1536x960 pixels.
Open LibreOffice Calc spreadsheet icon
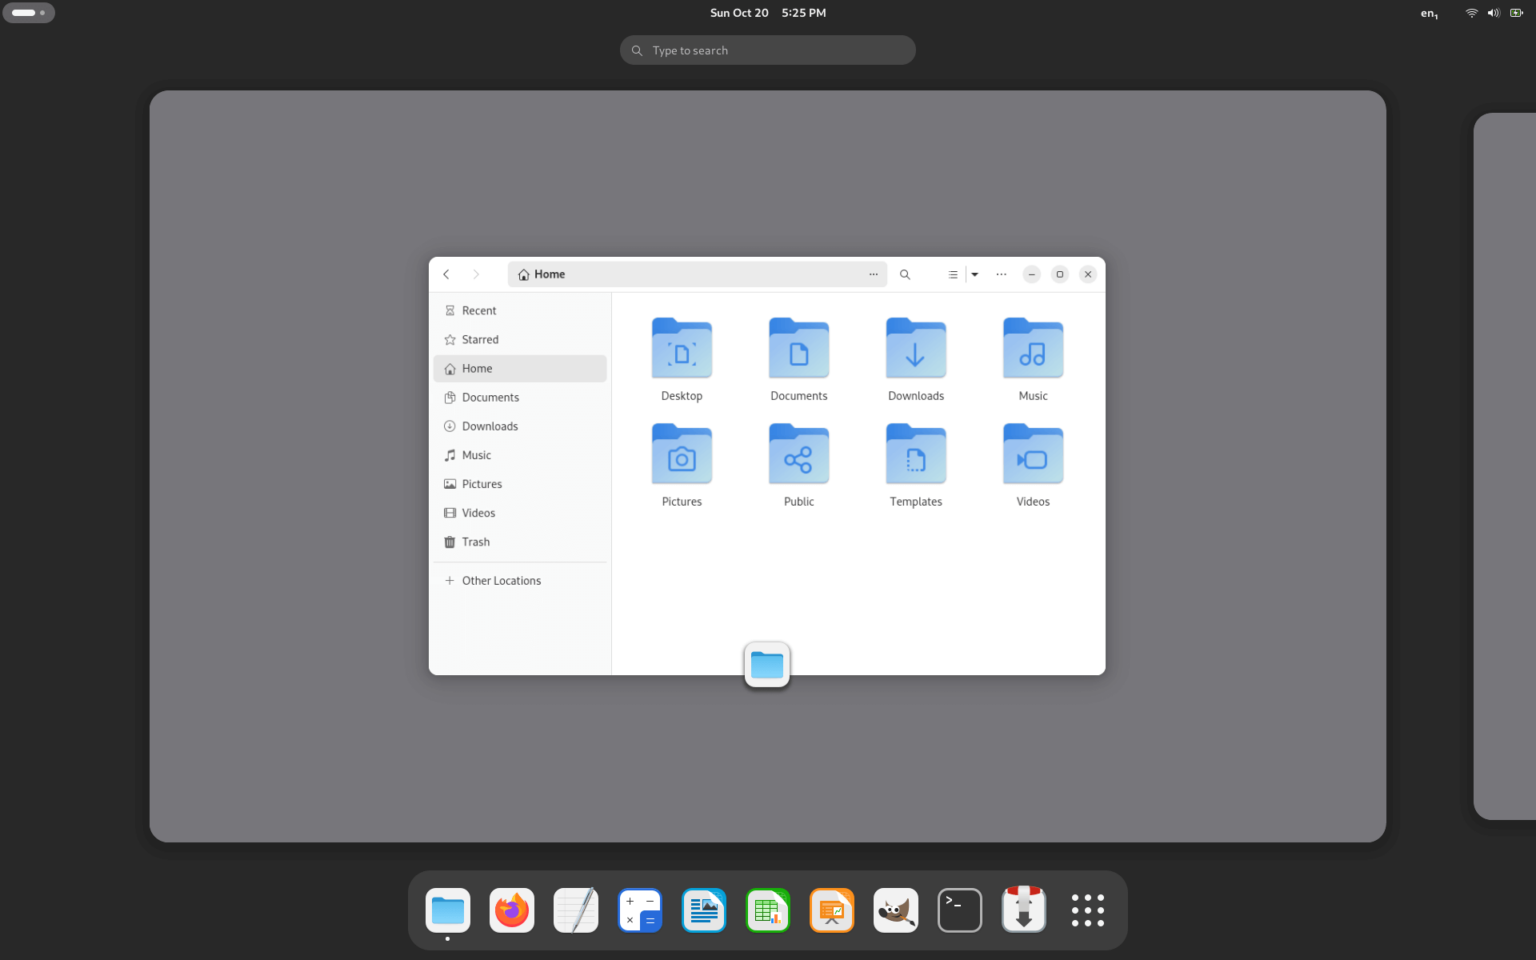click(x=768, y=911)
